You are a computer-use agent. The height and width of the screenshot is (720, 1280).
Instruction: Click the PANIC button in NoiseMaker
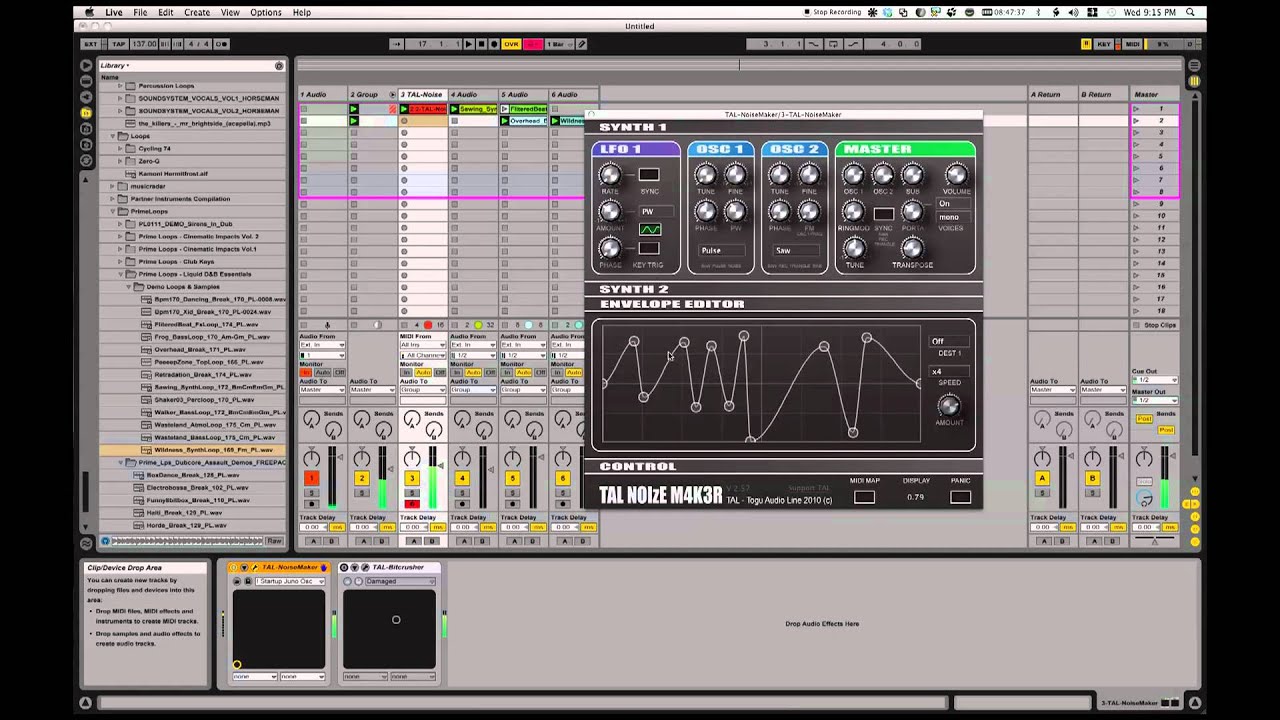click(960, 497)
